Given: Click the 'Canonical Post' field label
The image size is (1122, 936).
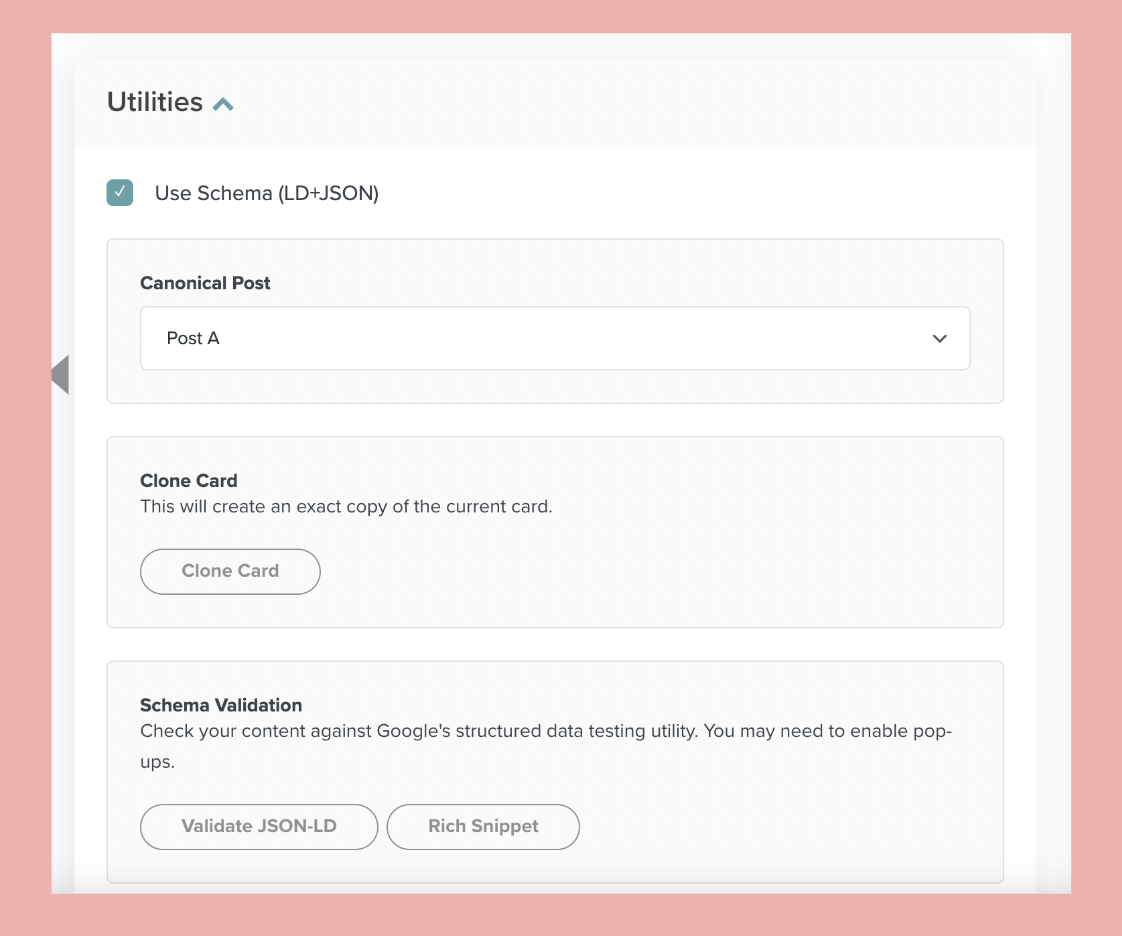Looking at the screenshot, I should tap(205, 283).
